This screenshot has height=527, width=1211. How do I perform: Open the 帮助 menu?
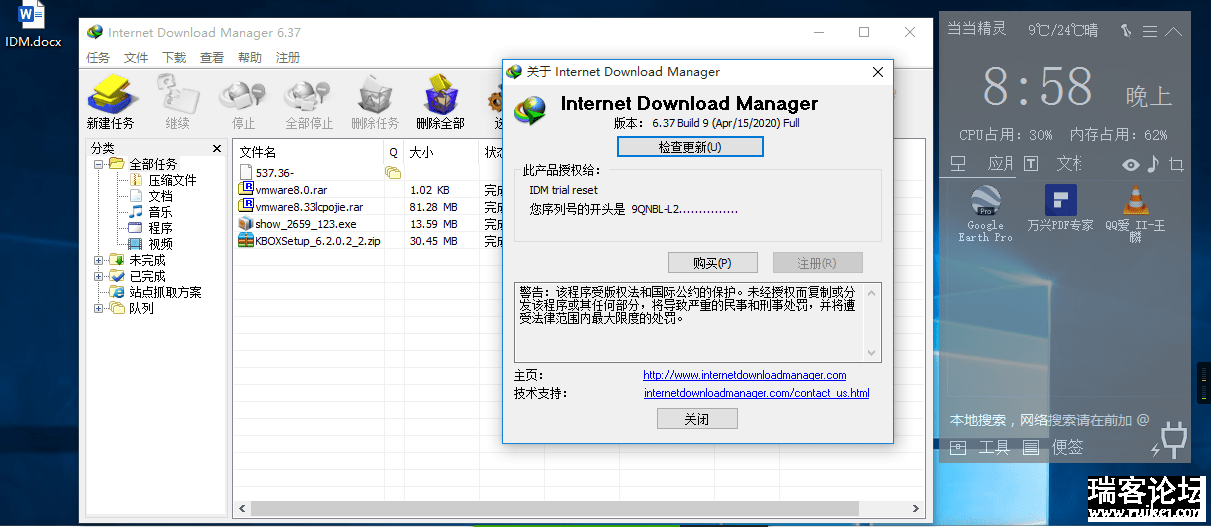[250, 58]
